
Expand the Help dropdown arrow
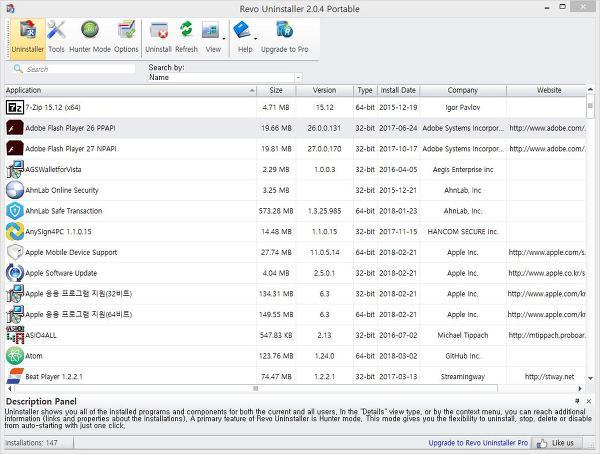(255, 38)
